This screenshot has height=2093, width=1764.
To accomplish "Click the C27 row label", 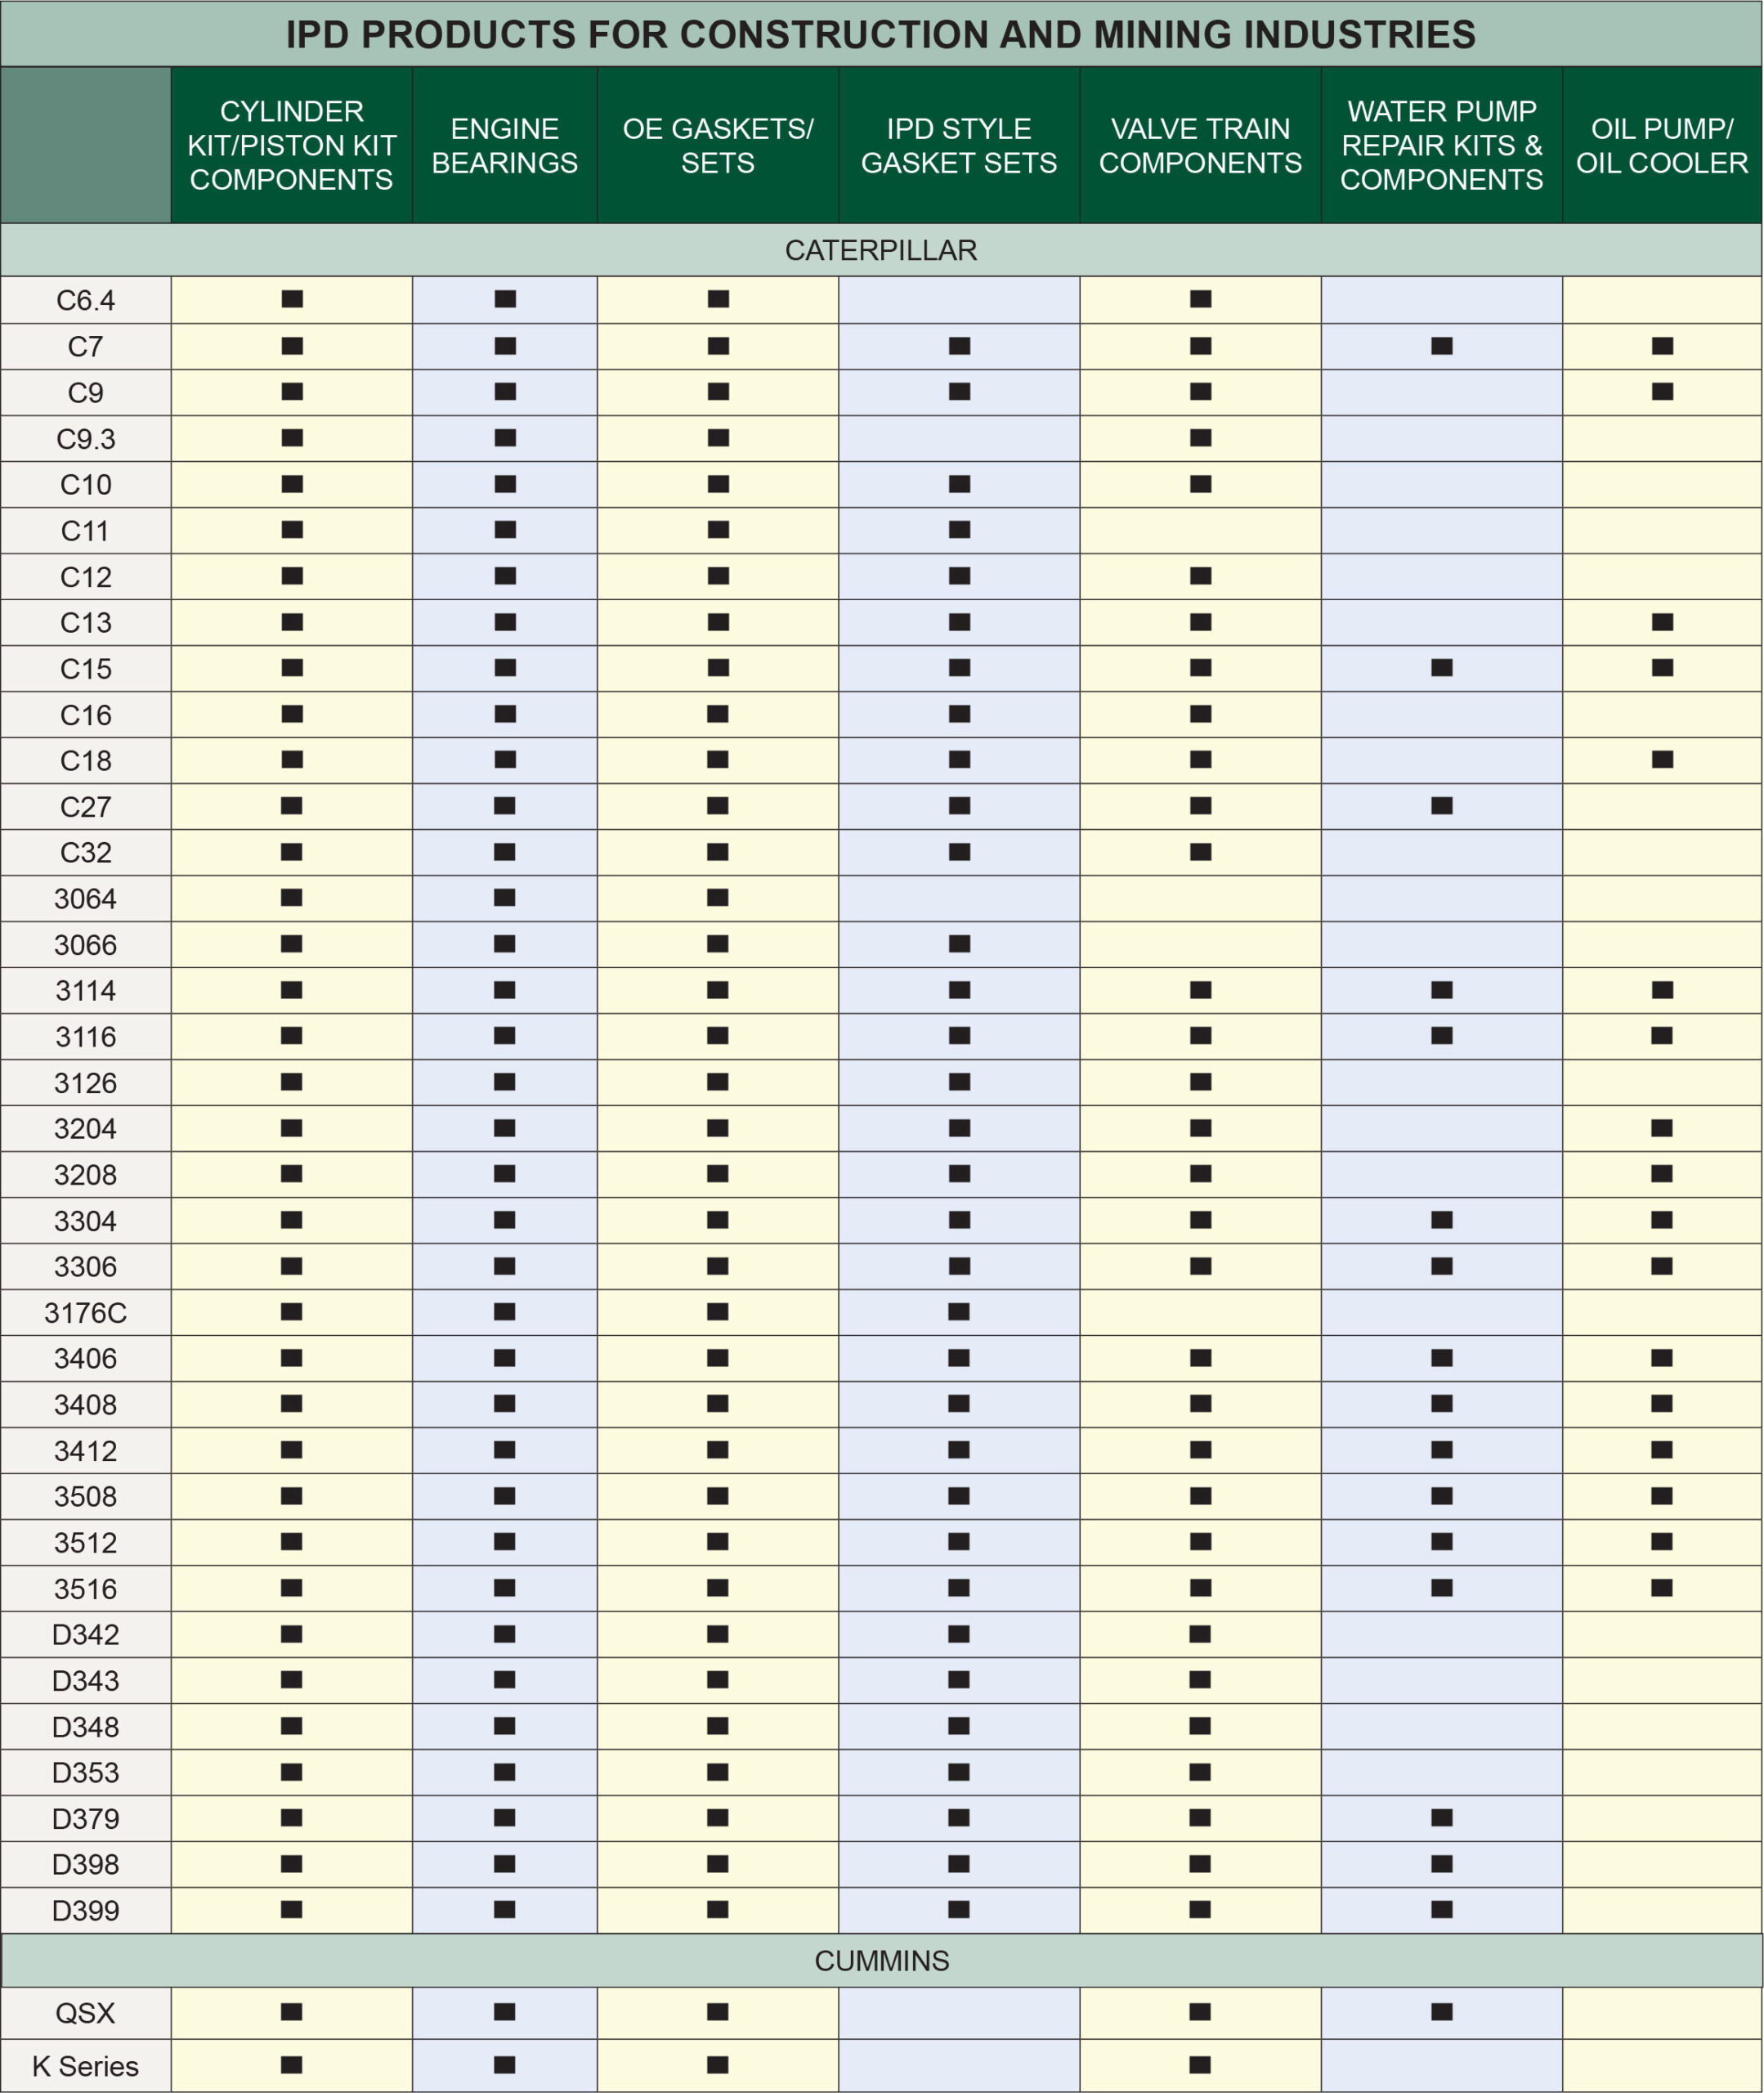I will pos(86,806).
